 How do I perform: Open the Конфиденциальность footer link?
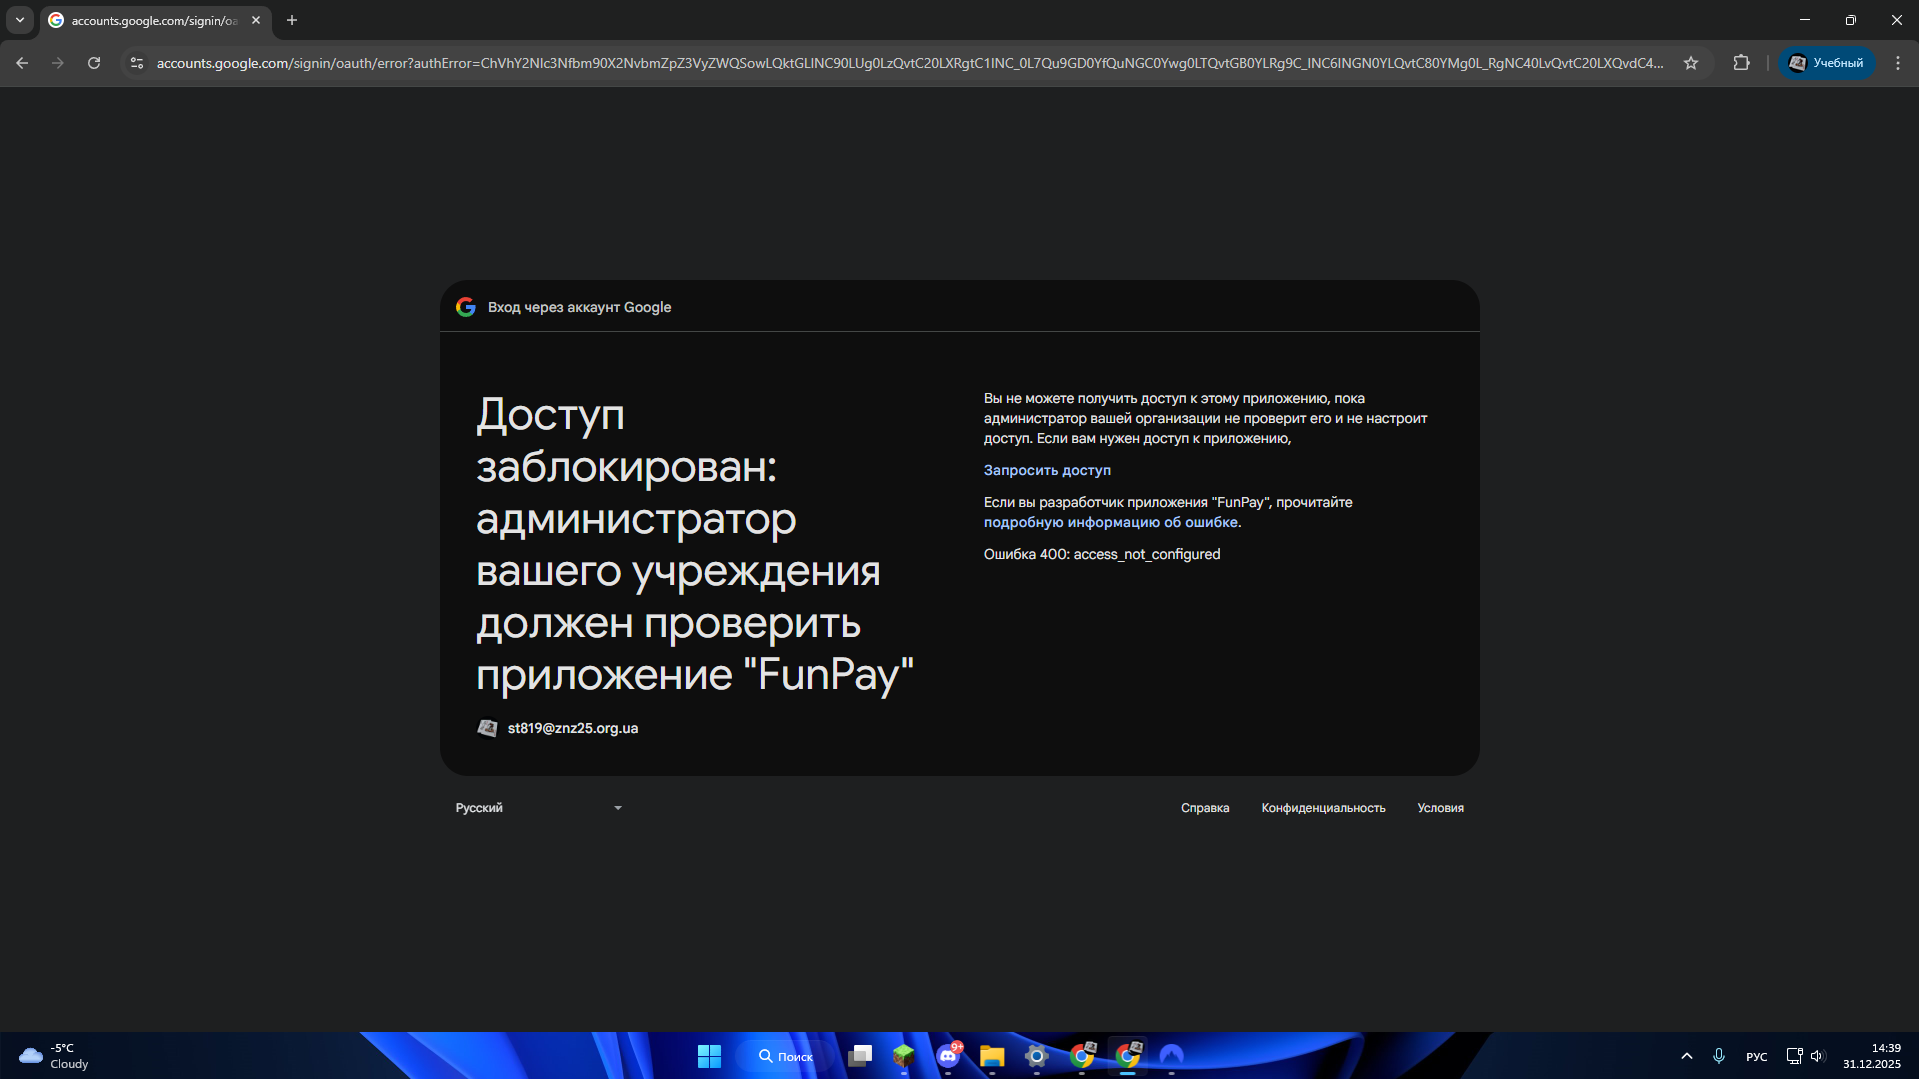point(1322,808)
